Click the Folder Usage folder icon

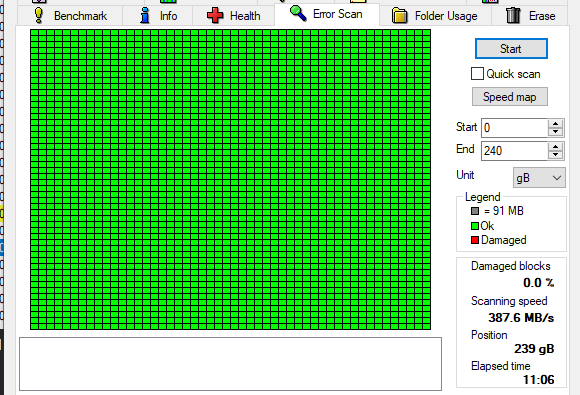click(399, 16)
